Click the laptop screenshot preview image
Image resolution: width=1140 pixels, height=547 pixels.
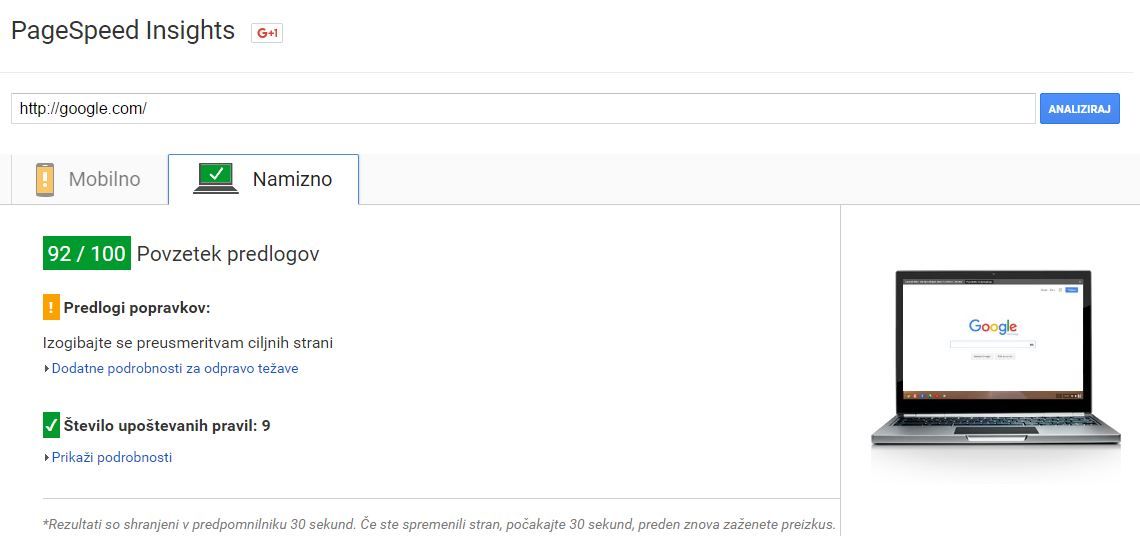993,360
